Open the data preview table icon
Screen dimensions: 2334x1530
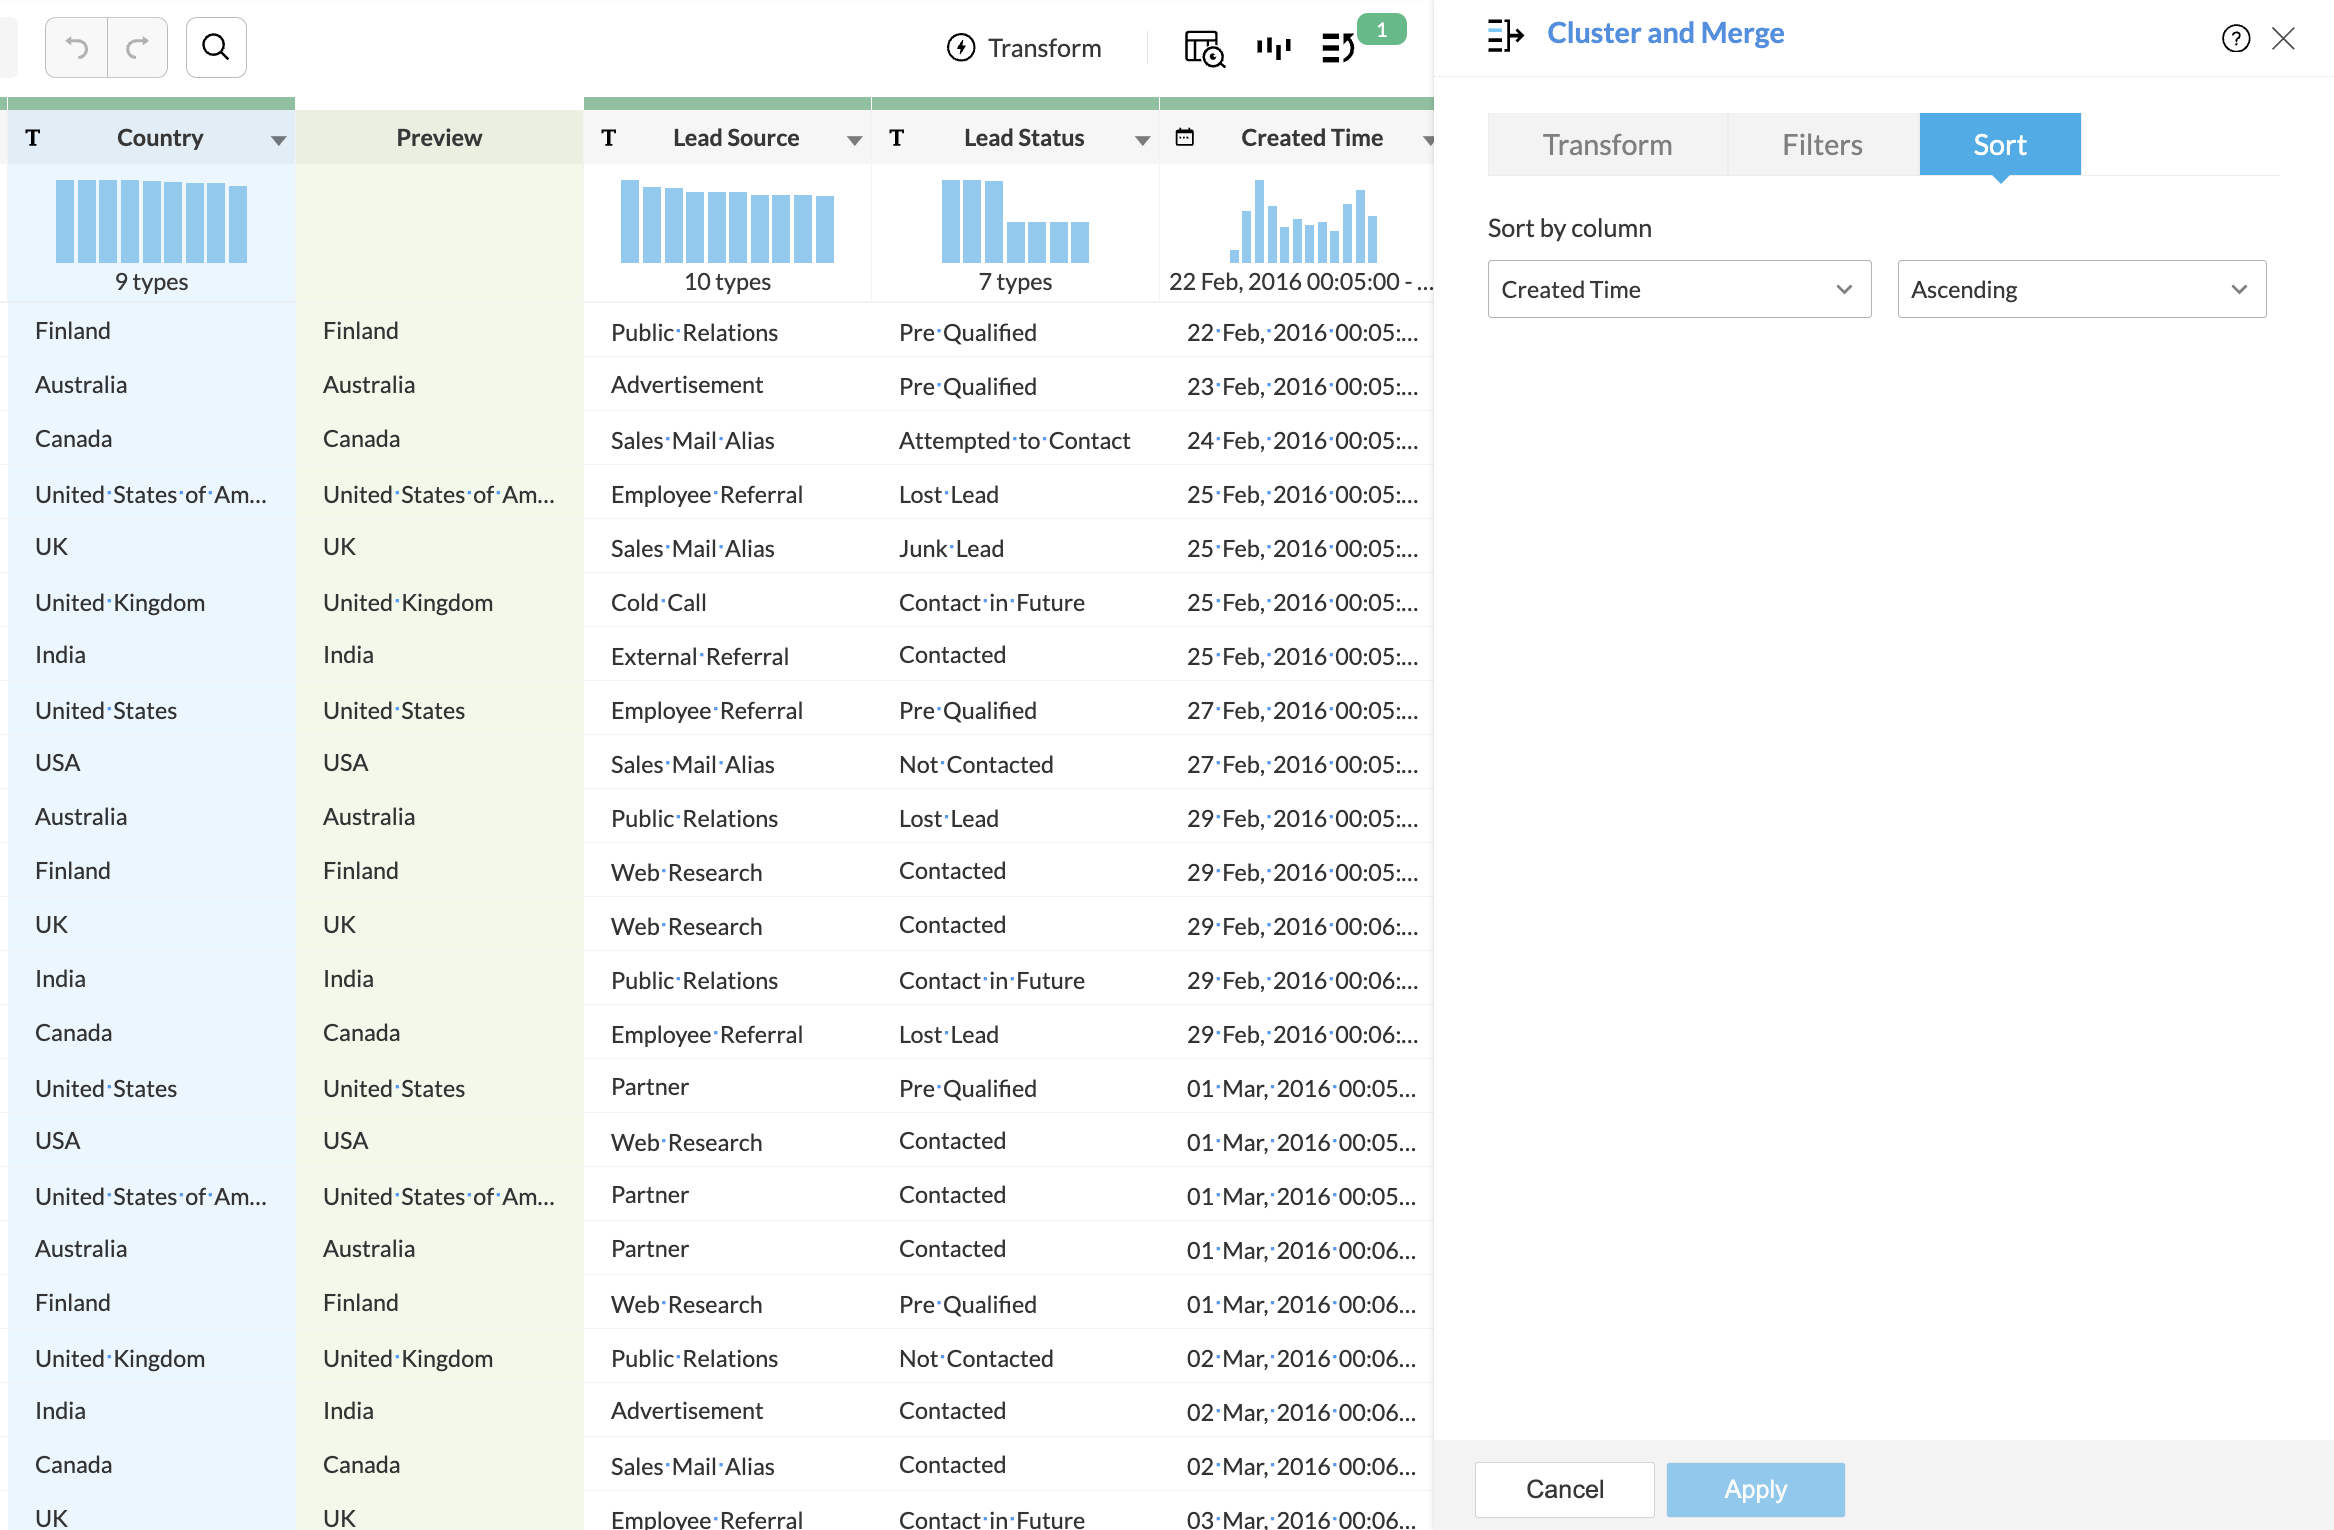tap(1204, 48)
